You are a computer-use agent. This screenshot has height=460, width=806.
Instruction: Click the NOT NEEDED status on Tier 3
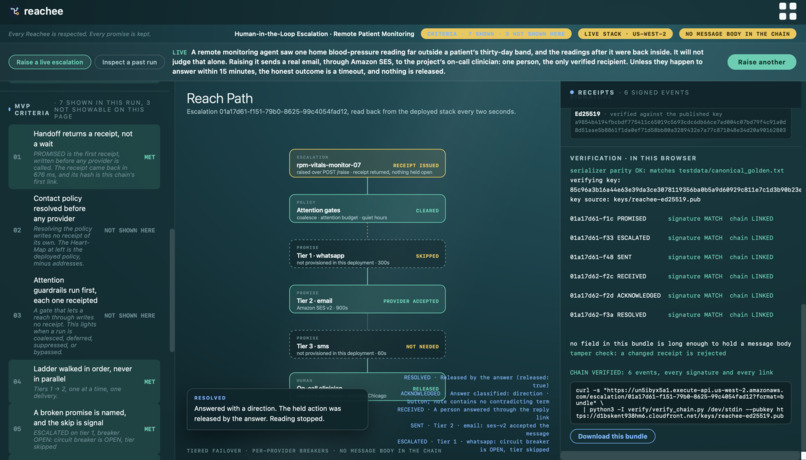coord(422,346)
